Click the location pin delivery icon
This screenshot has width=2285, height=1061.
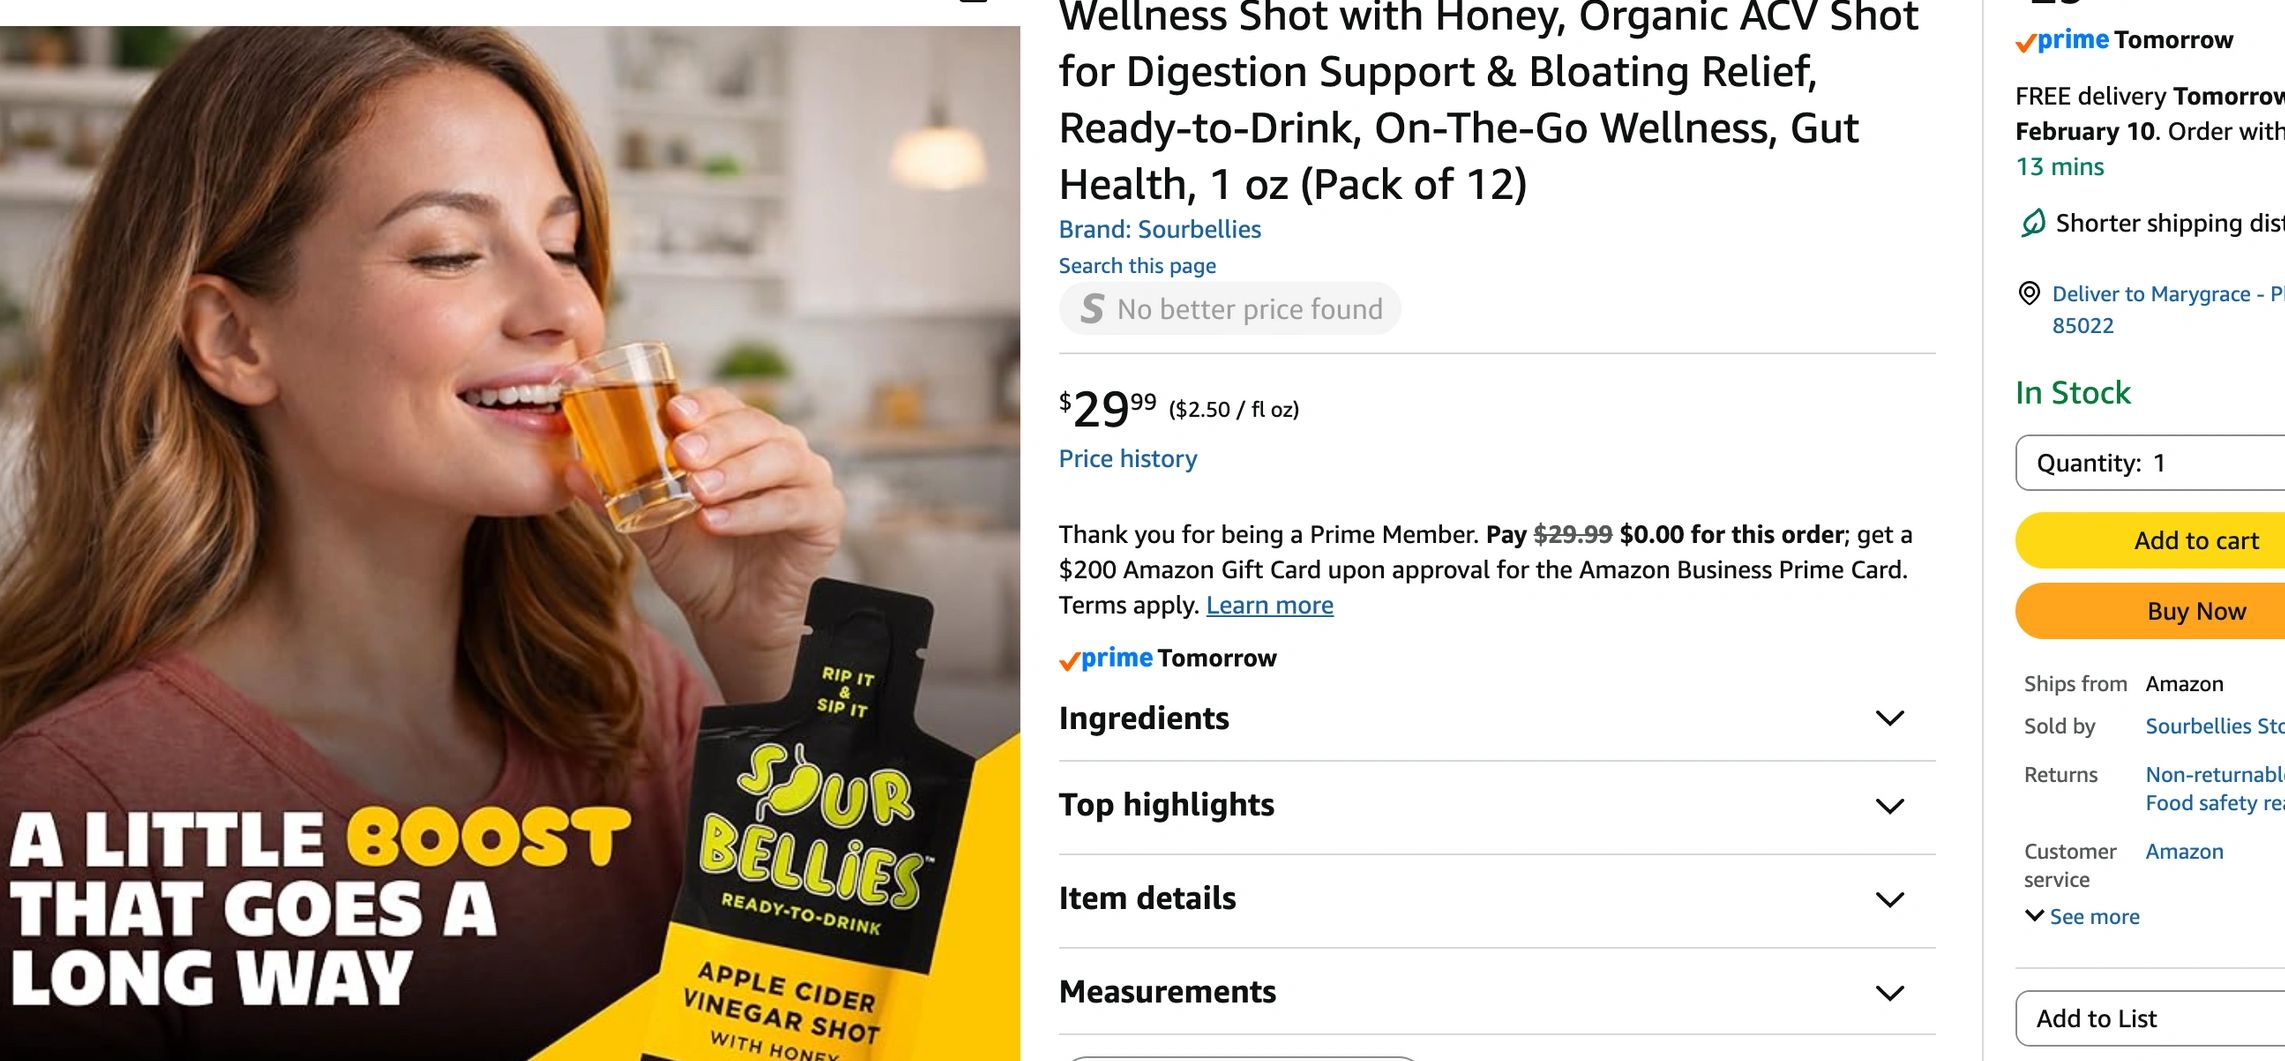(x=2029, y=293)
